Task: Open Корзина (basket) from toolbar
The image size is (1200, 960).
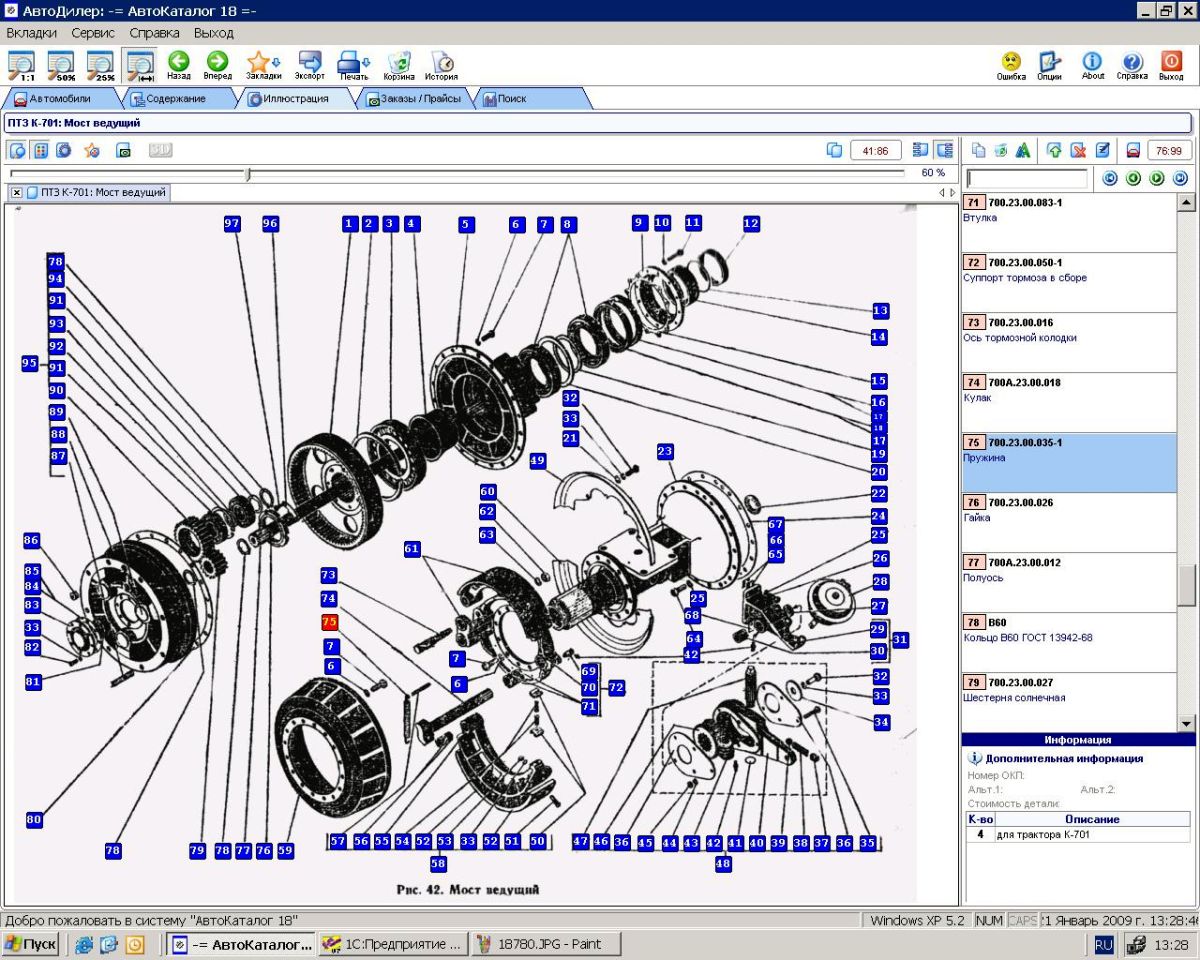Action: coord(399,65)
